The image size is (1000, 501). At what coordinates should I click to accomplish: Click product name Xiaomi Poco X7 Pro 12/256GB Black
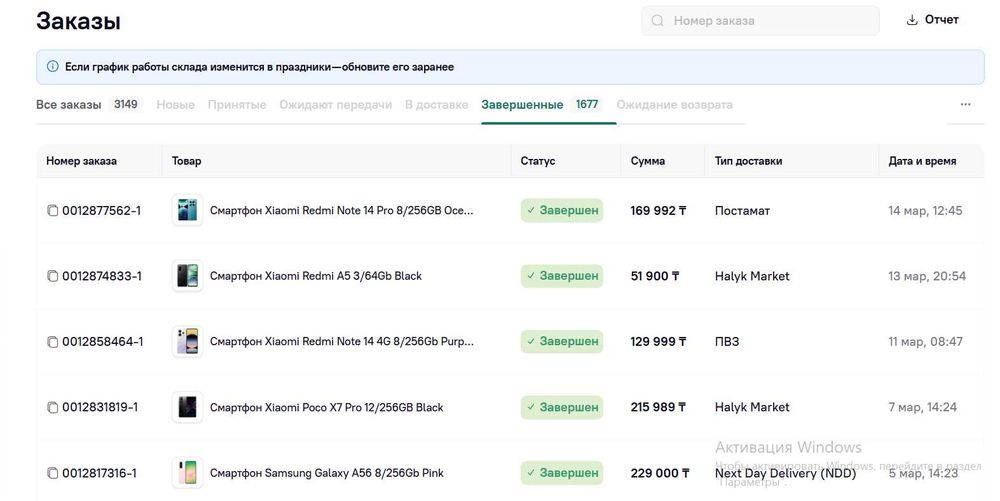pos(327,407)
